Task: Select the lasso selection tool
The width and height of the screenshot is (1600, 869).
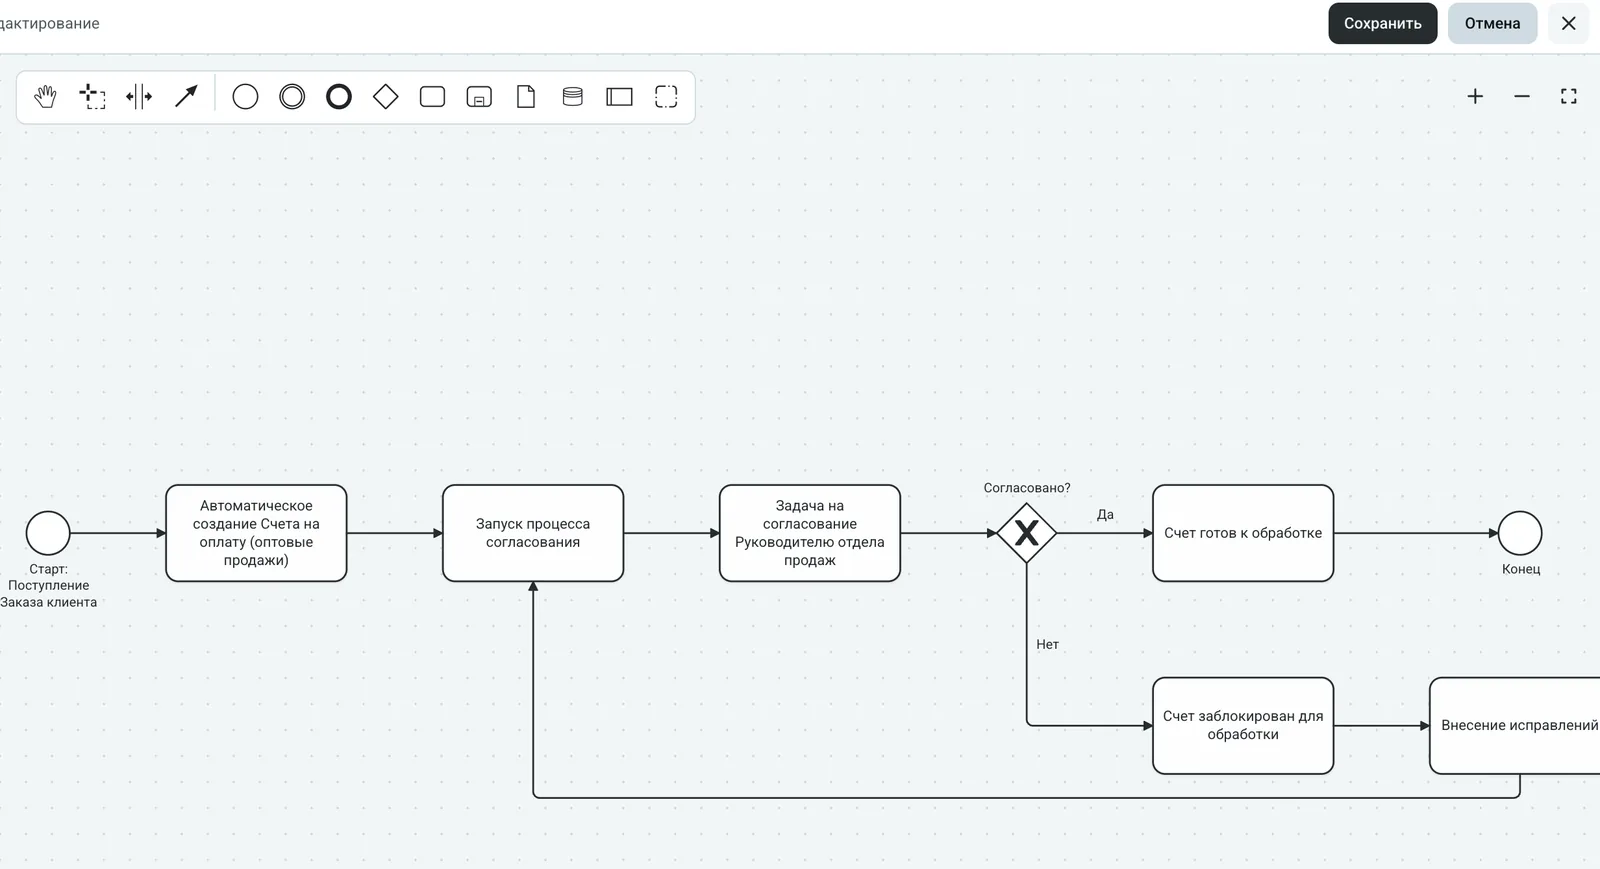Action: (92, 97)
